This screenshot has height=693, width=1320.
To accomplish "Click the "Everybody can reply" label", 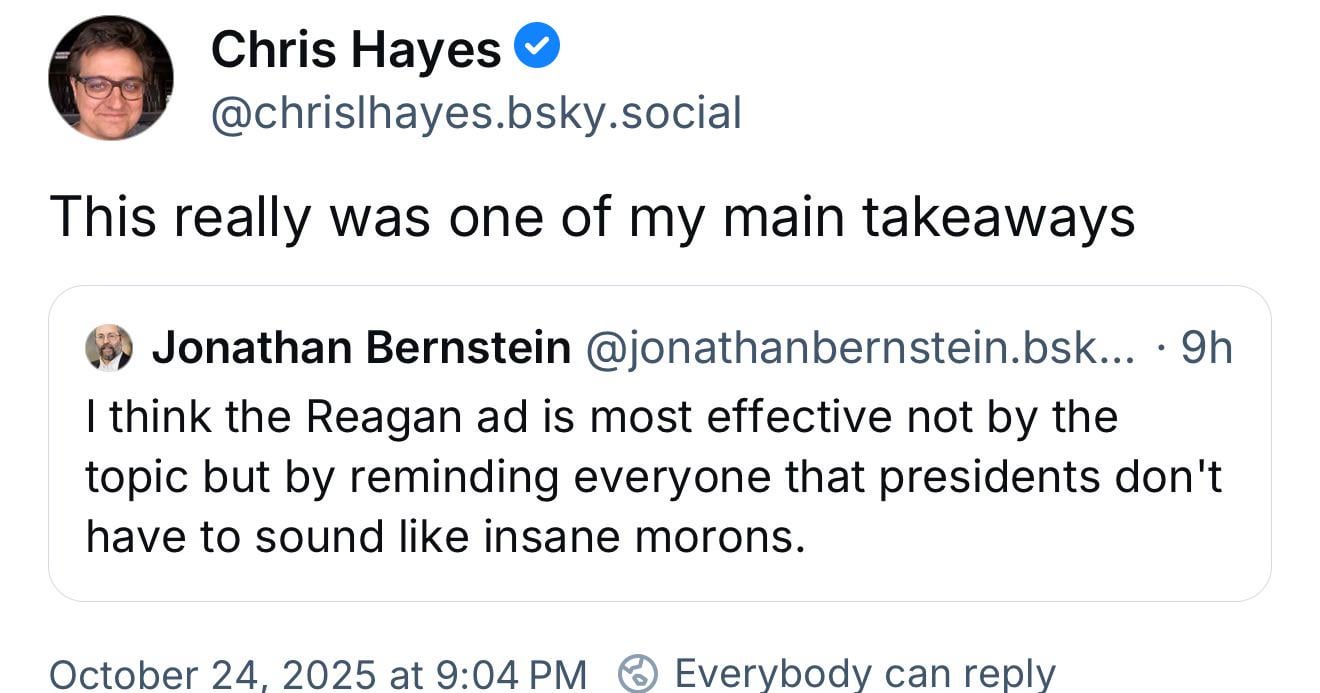I will (x=864, y=674).
